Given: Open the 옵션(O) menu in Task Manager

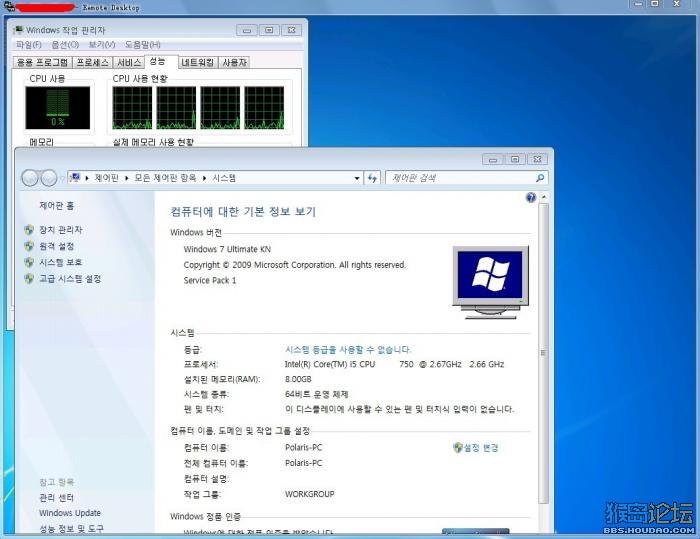Looking at the screenshot, I should (x=65, y=45).
